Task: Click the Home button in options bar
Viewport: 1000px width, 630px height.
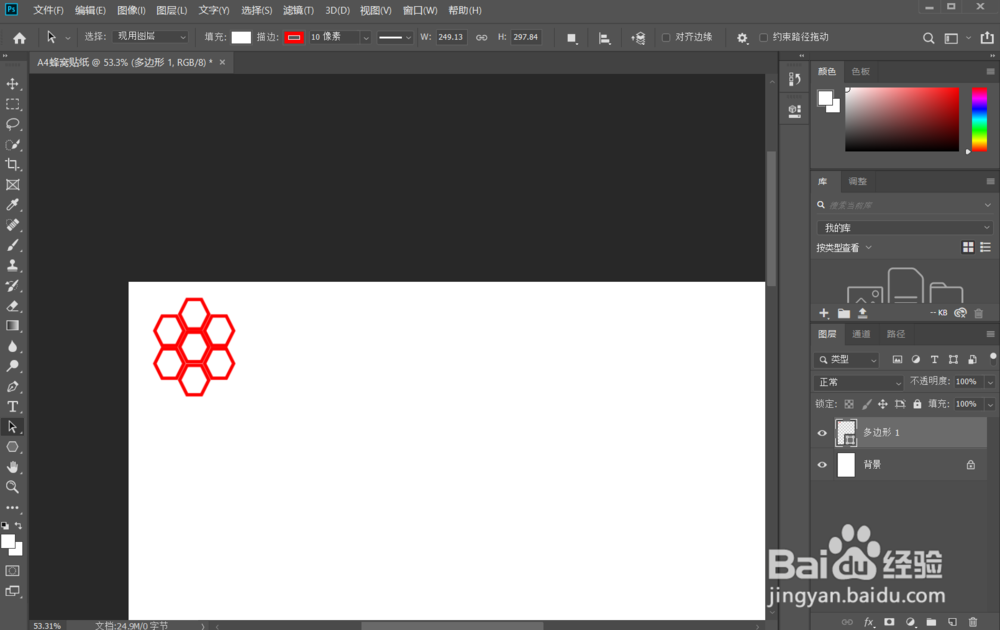Action: [x=20, y=38]
